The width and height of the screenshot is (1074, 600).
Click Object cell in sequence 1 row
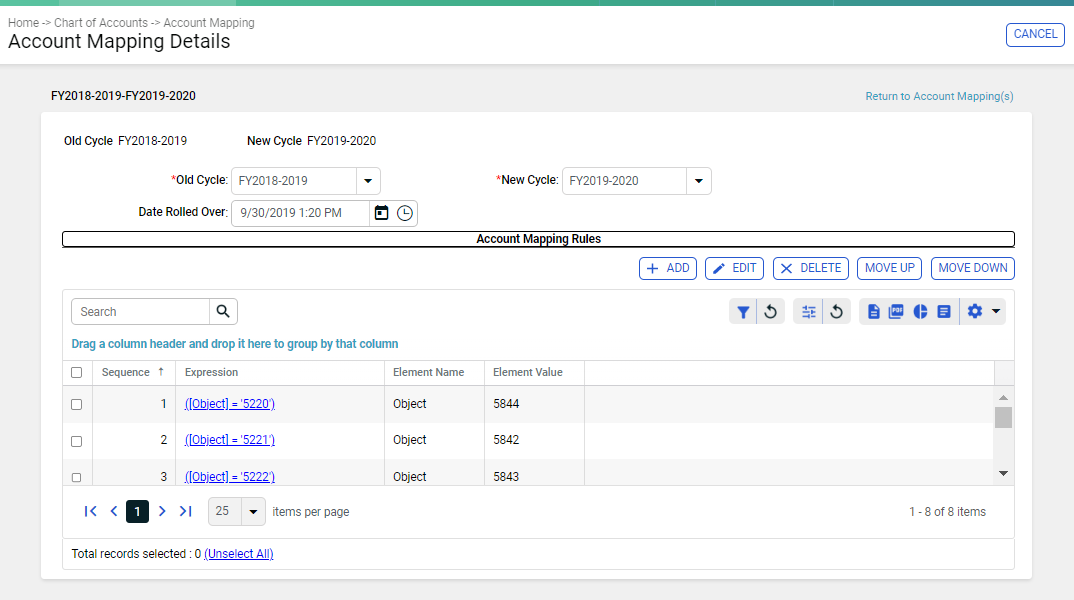click(x=410, y=404)
